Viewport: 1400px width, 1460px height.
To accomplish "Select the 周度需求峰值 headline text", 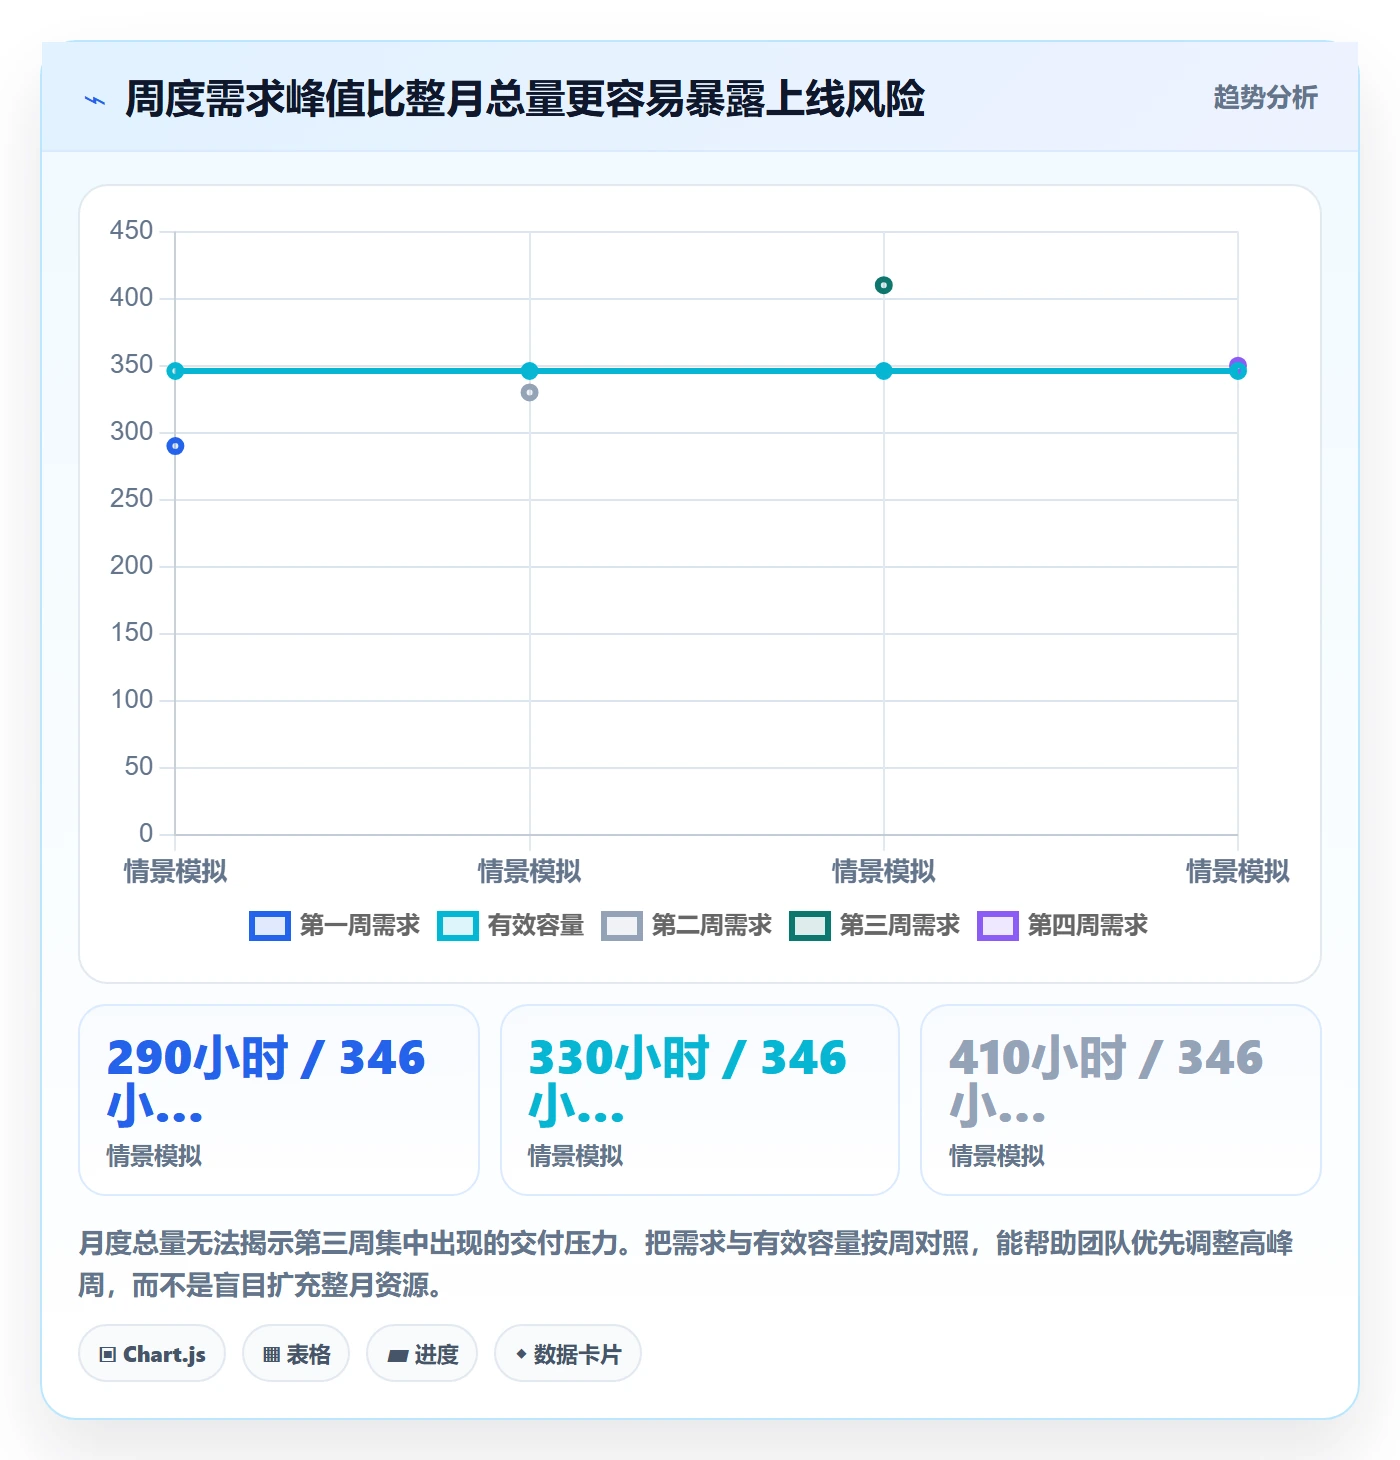I will coord(524,99).
